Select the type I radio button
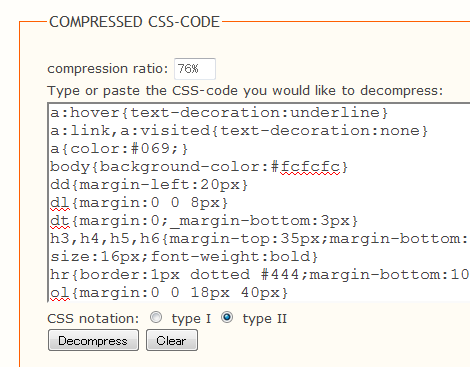470x367 pixels. coord(156,317)
